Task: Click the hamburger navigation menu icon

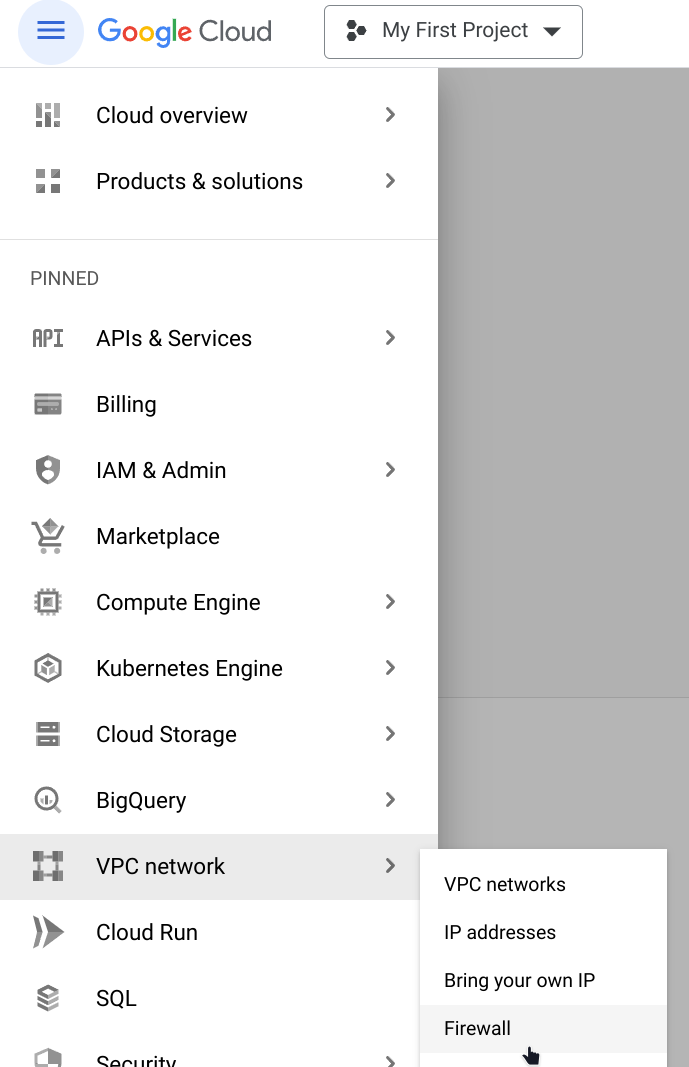Action: [x=51, y=31]
